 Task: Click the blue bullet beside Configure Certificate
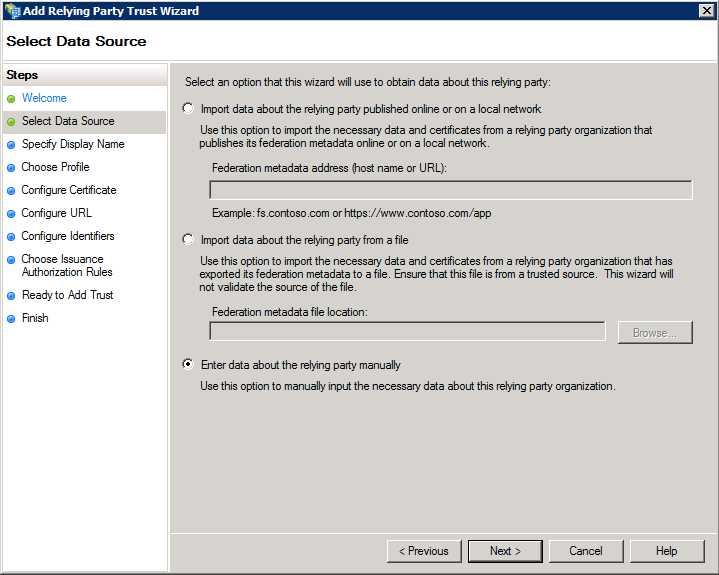[11, 191]
